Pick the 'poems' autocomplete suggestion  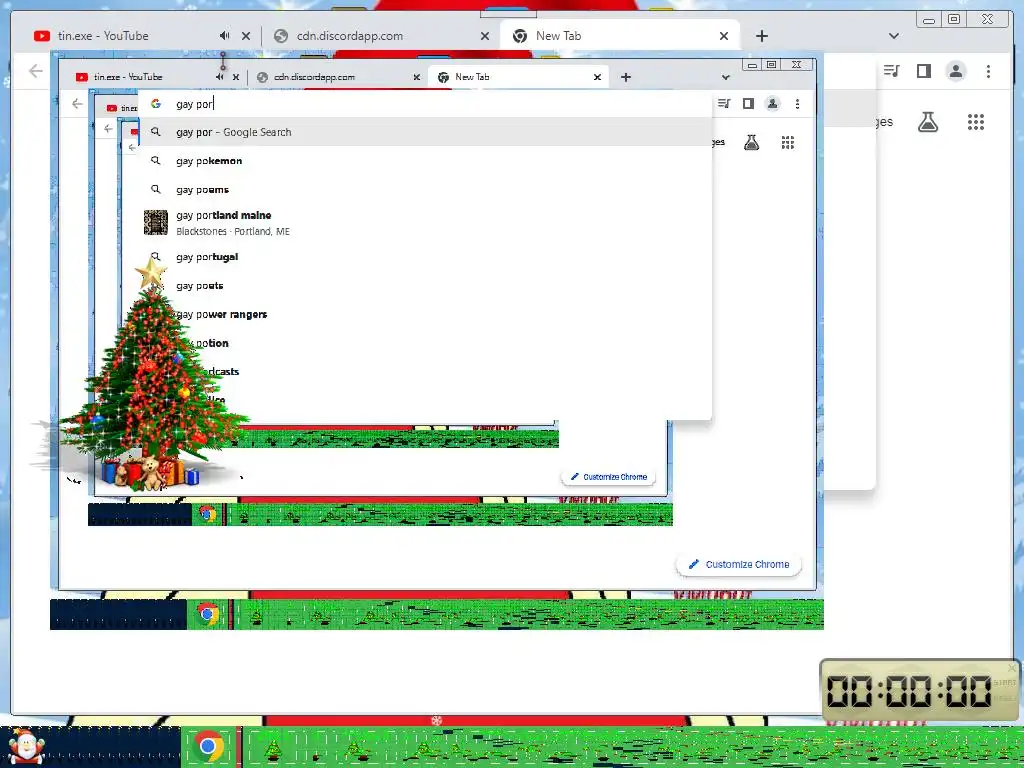424,189
